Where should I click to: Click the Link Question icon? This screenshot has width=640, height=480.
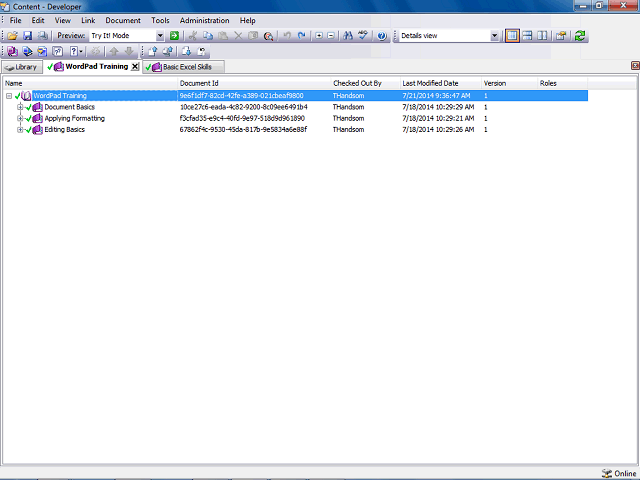[x=58, y=51]
